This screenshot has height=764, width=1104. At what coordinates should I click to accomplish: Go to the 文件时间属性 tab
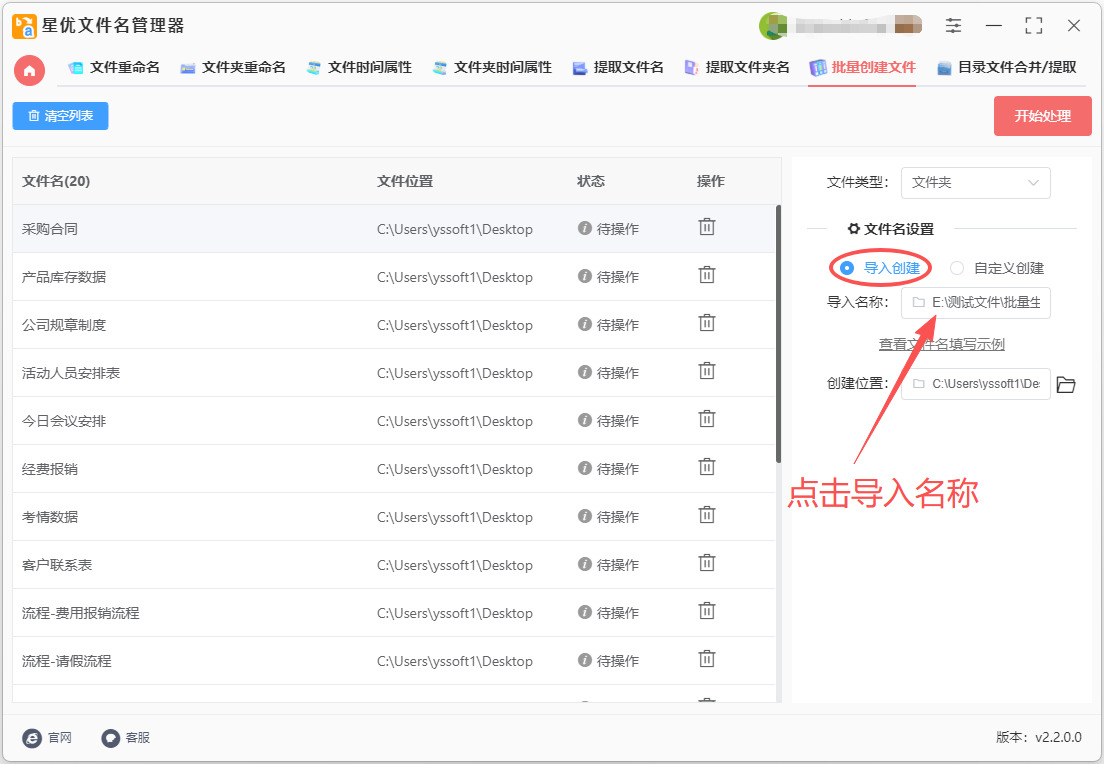(359, 68)
